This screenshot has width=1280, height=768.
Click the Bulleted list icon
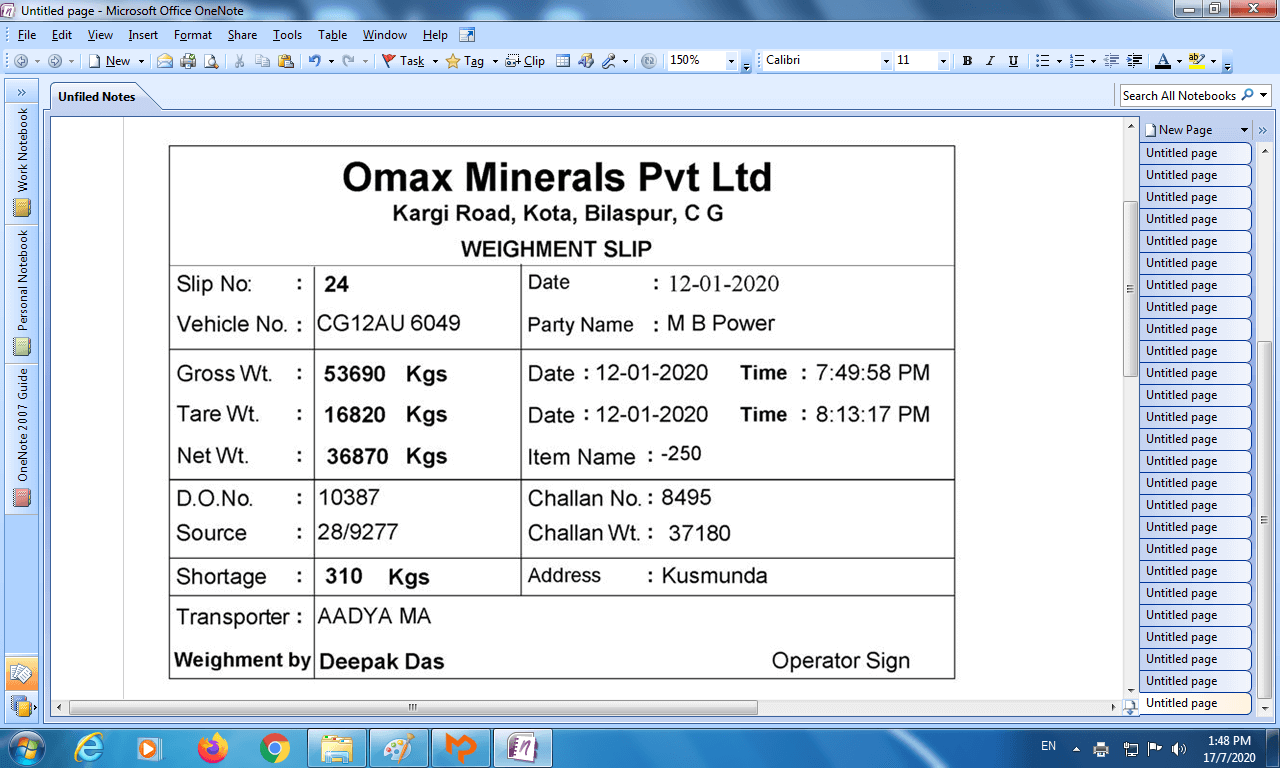coord(1042,61)
